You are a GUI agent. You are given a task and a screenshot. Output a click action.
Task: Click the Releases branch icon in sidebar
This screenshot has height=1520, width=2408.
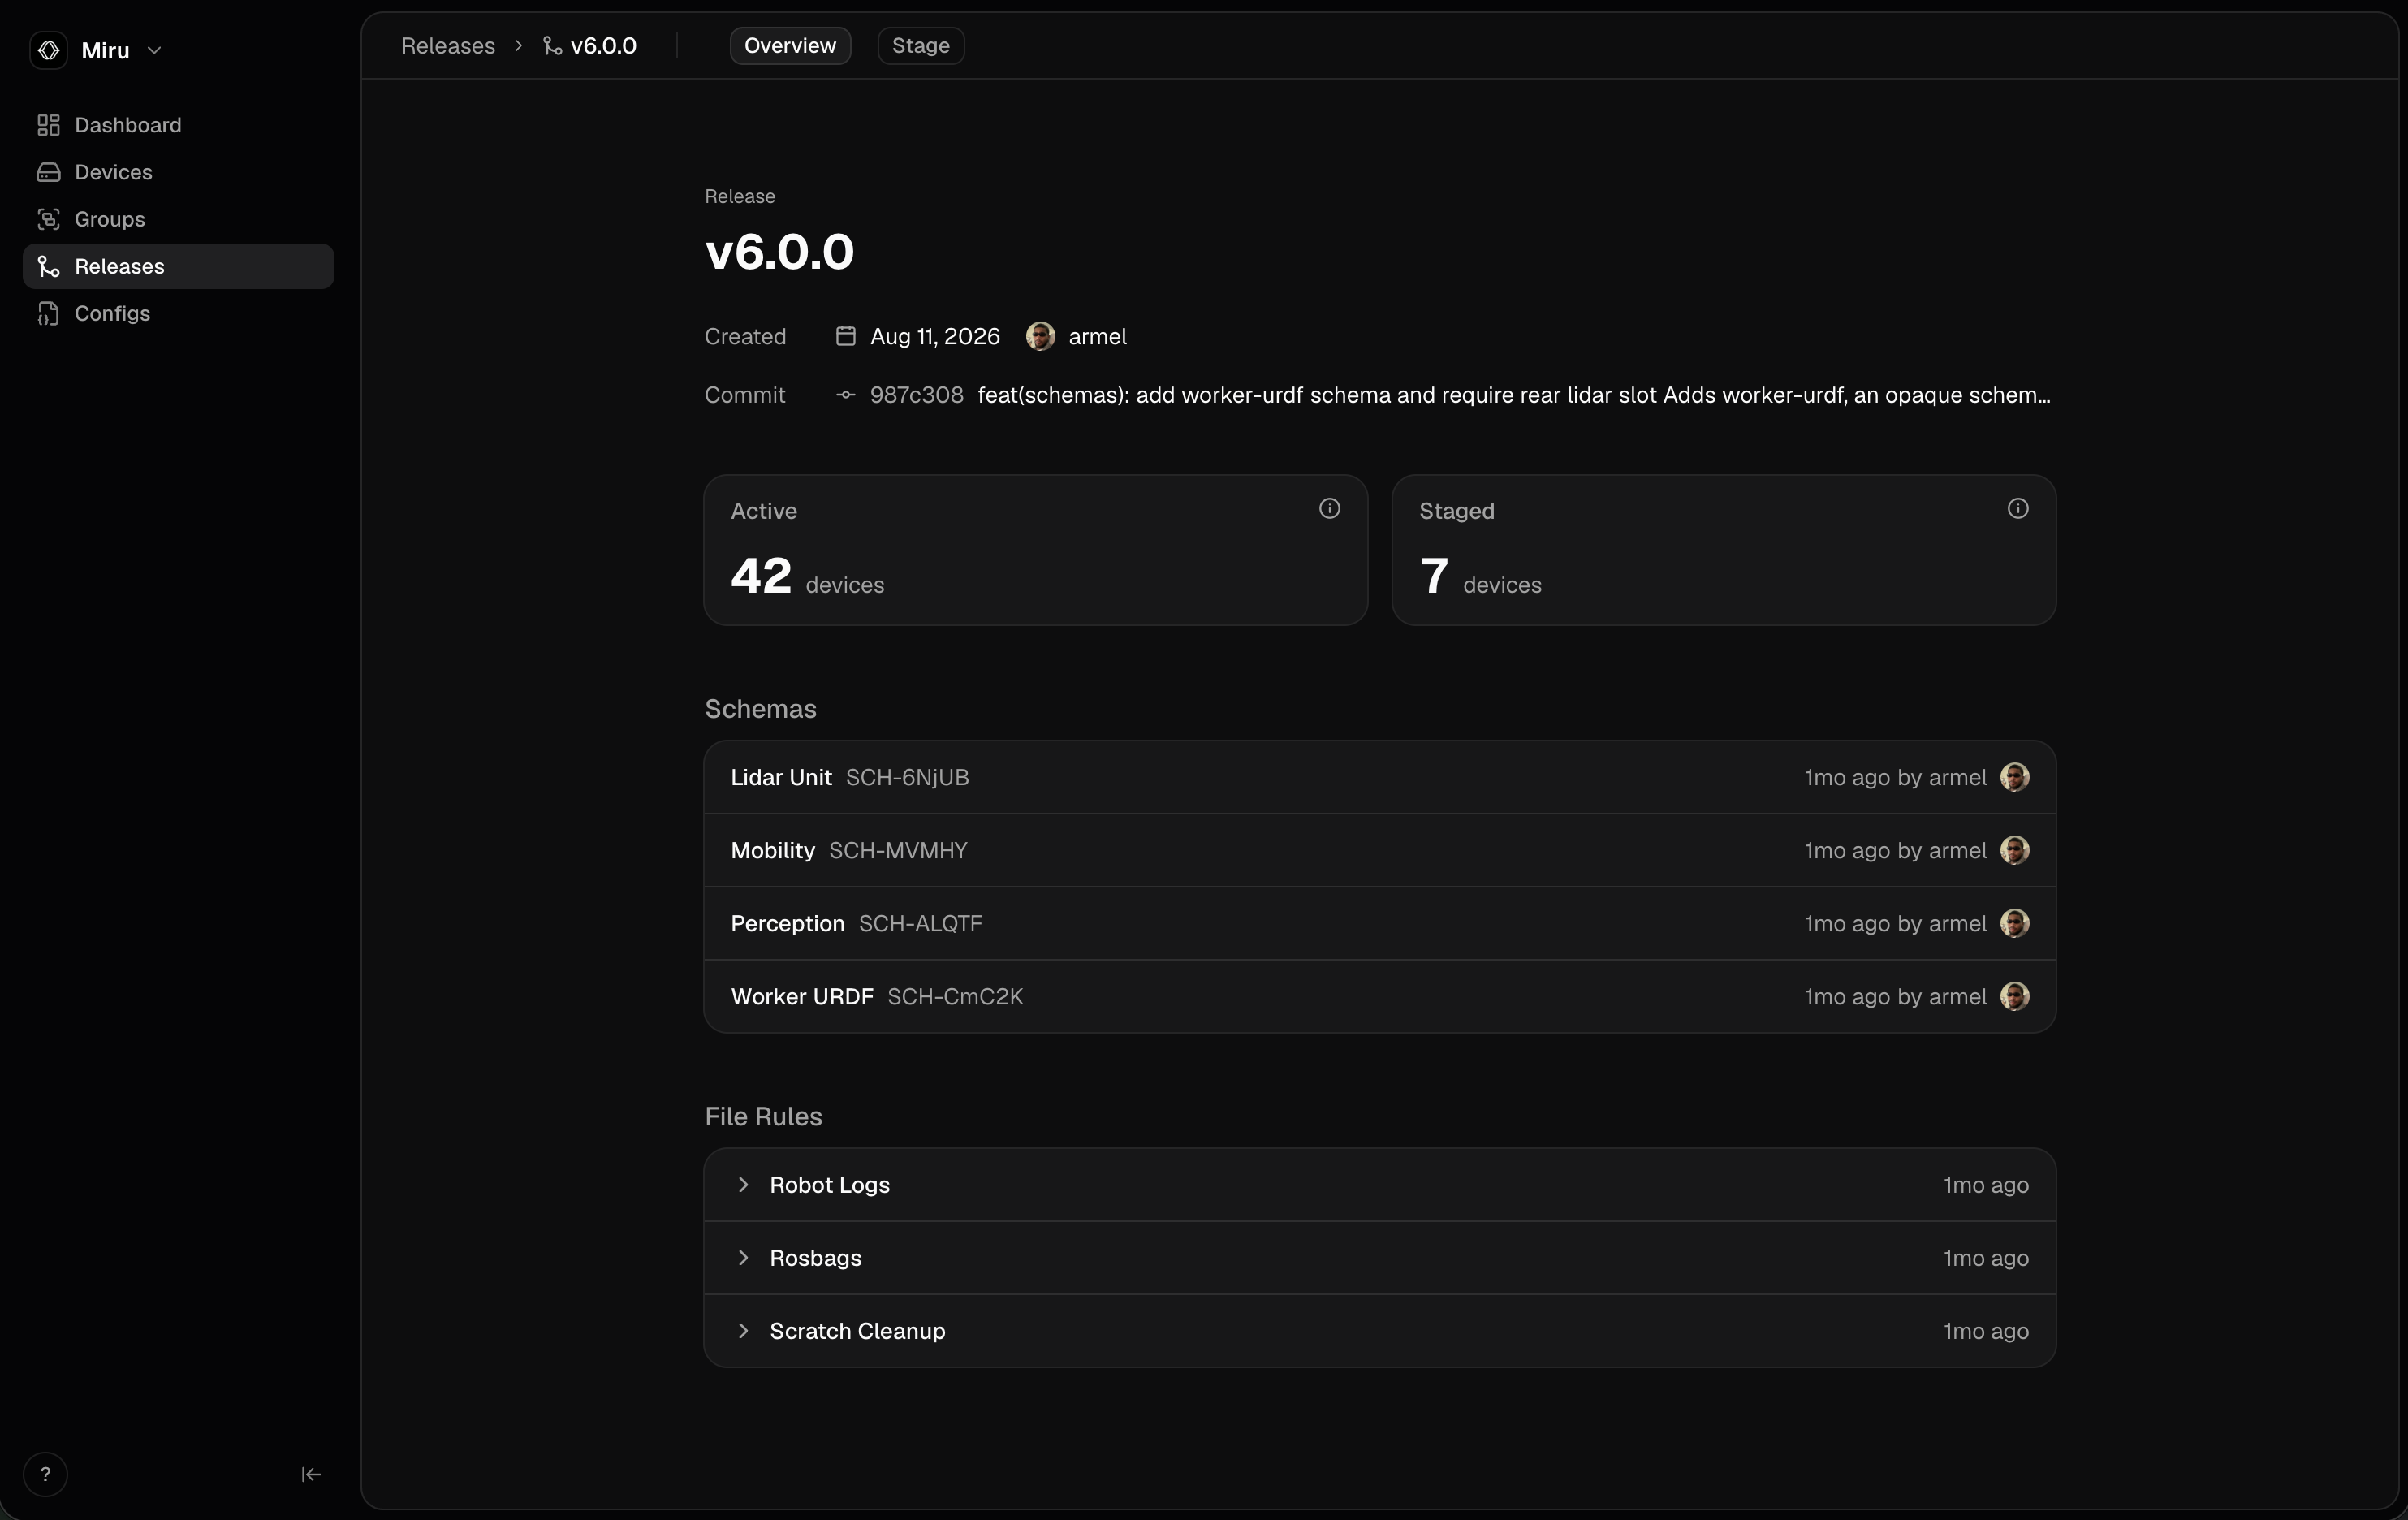[x=48, y=266]
